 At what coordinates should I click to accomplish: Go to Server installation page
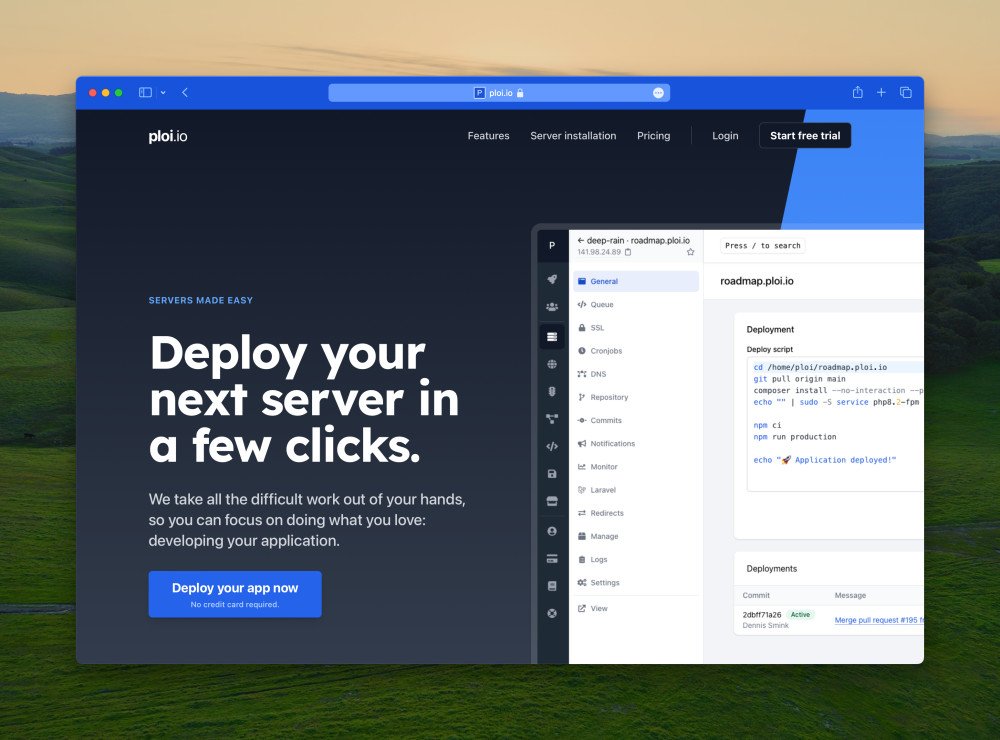(573, 136)
